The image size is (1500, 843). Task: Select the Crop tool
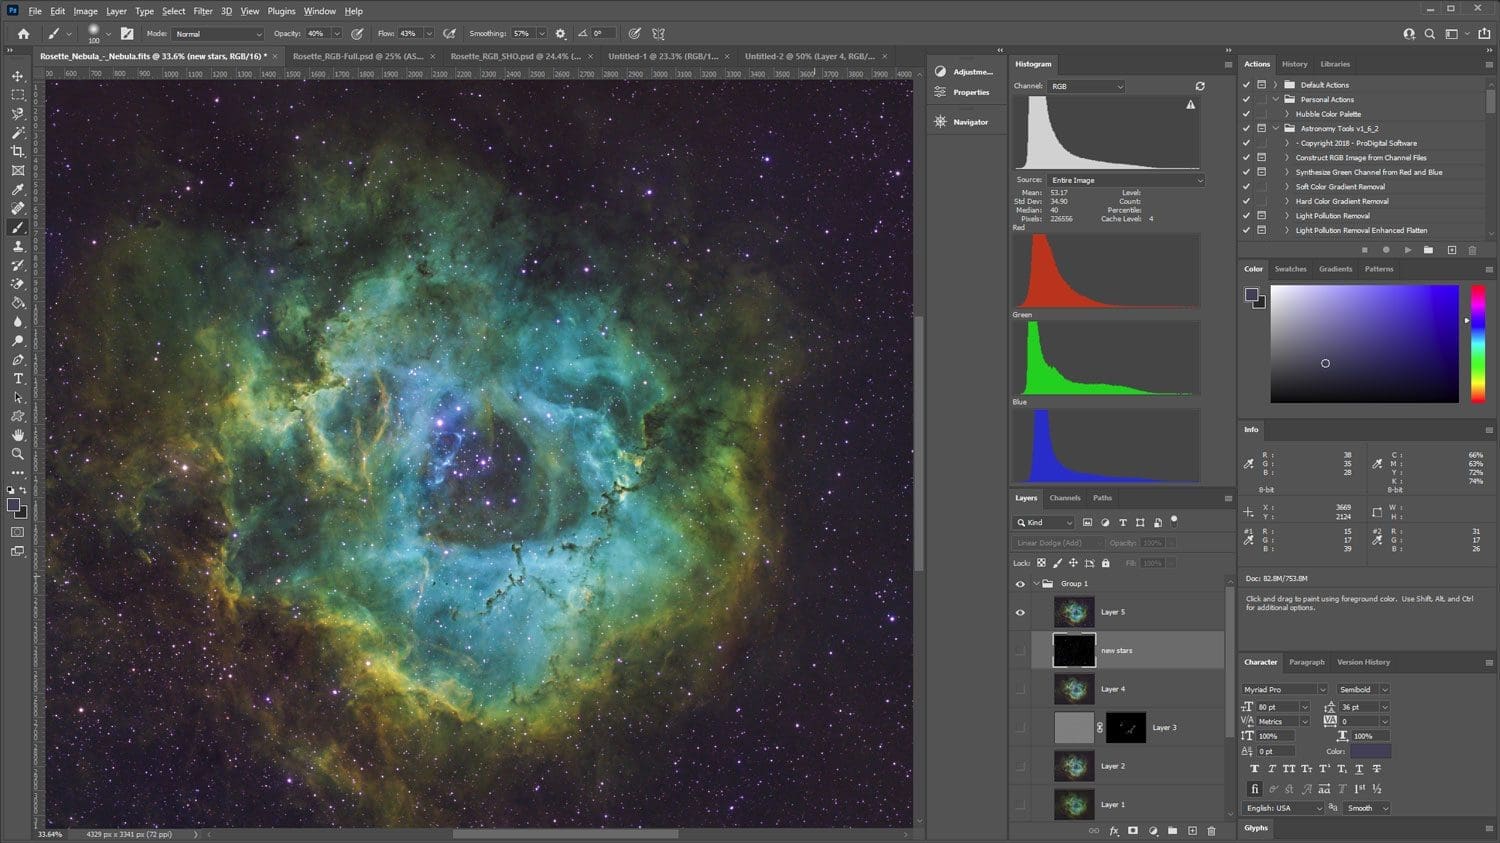coord(17,152)
